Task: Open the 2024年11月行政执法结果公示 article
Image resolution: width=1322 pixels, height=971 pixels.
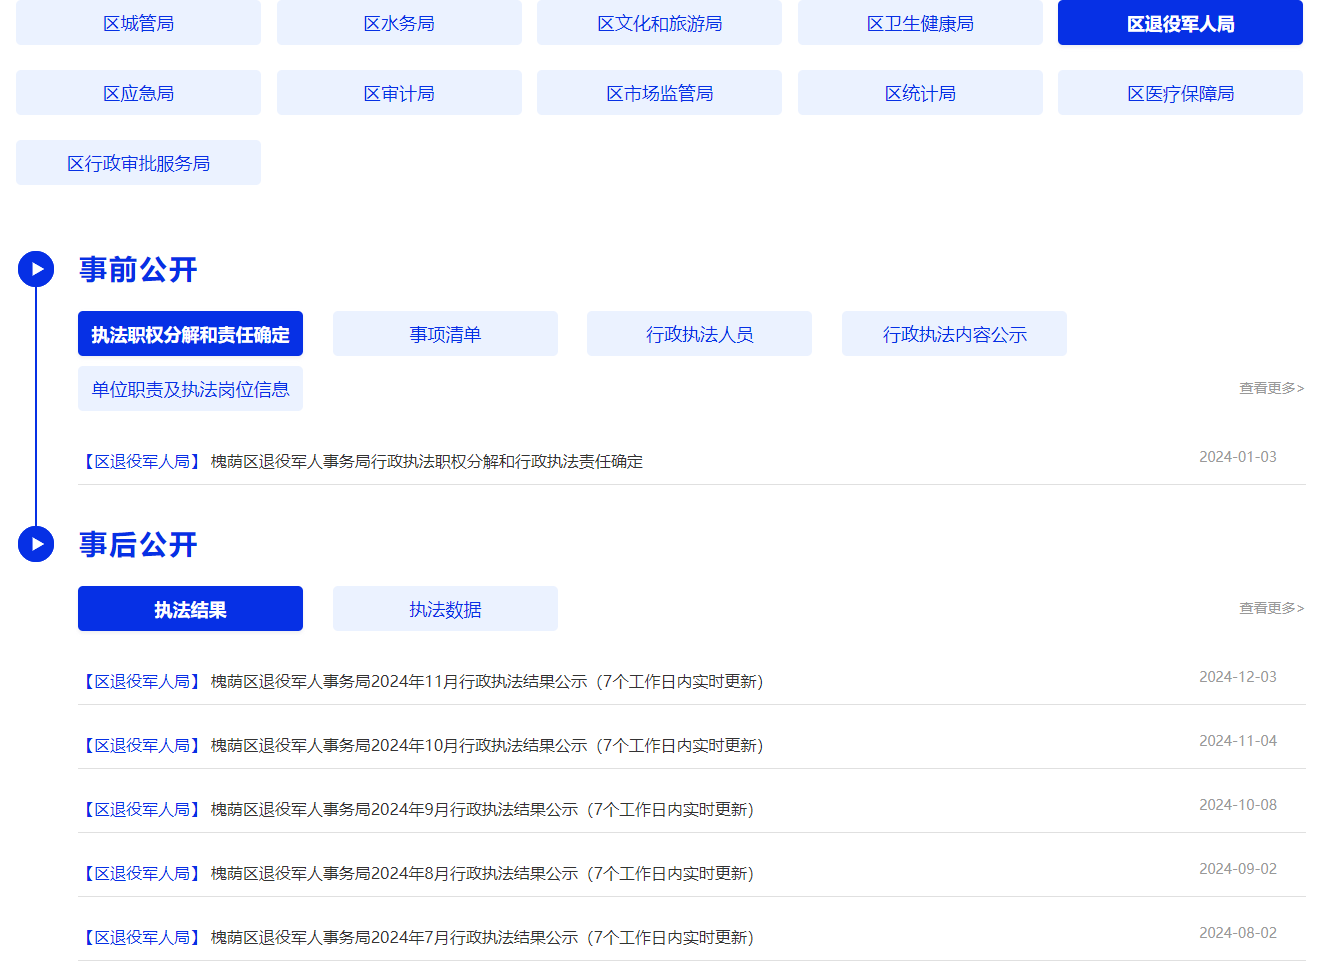Action: click(x=487, y=681)
